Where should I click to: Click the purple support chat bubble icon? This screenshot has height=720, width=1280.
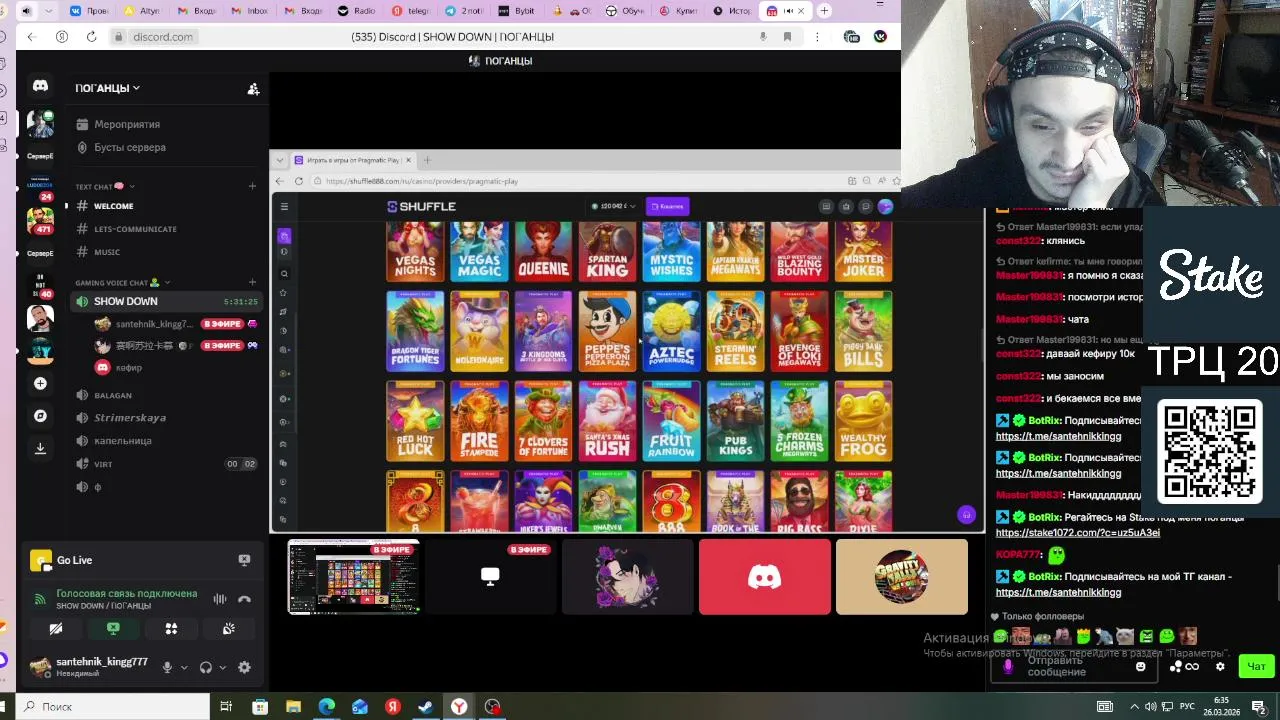966,515
